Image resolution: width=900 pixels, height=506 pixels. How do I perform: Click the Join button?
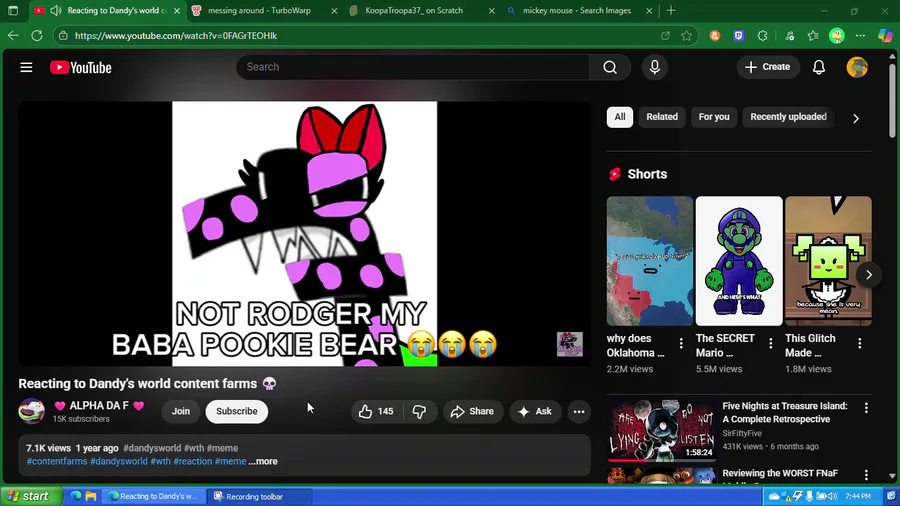pos(181,411)
